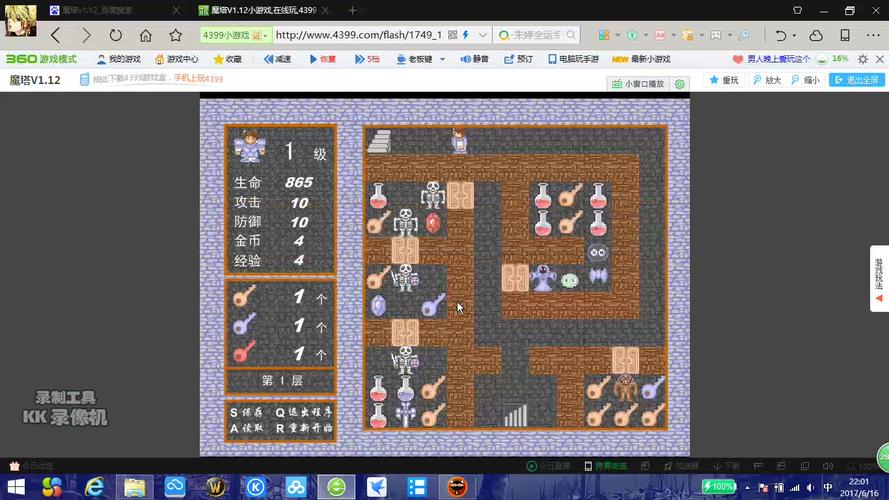This screenshot has width=889, height=500.
Task: Click the colorful apps grid extension icon
Action: click(604, 35)
